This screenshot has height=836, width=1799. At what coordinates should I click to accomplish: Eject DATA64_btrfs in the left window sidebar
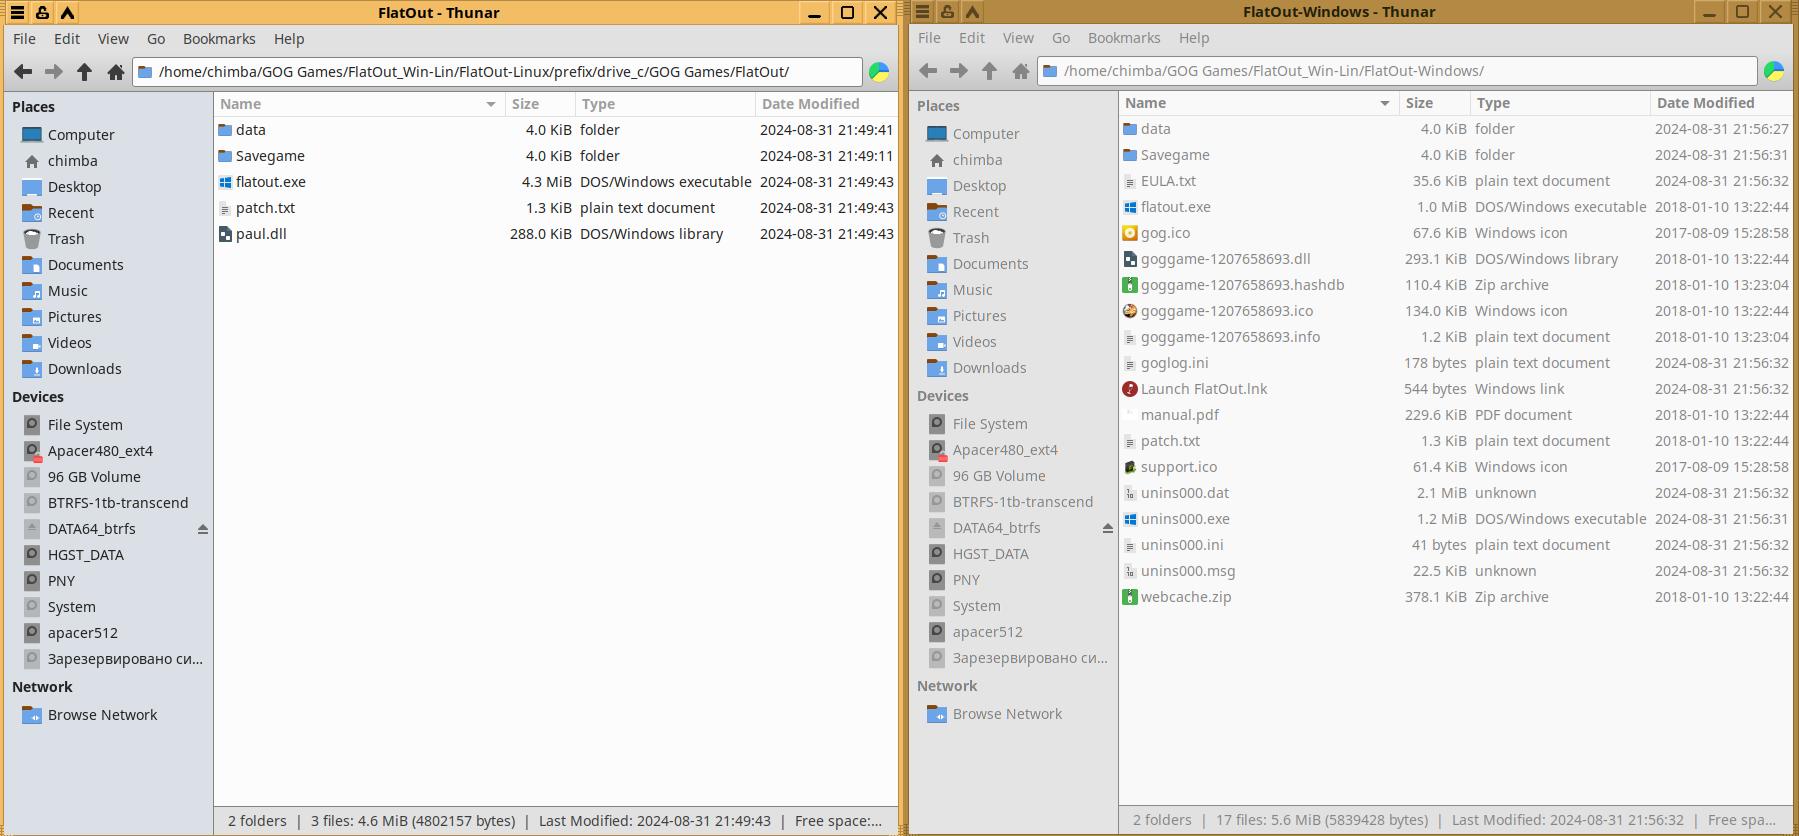pyautogui.click(x=203, y=529)
